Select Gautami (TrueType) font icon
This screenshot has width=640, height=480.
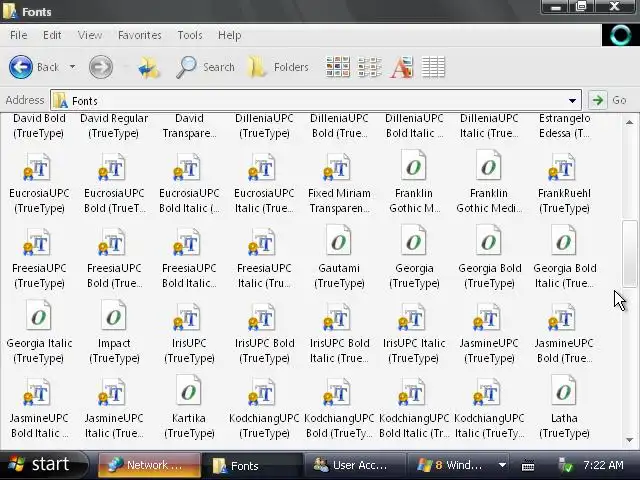[x=339, y=240]
